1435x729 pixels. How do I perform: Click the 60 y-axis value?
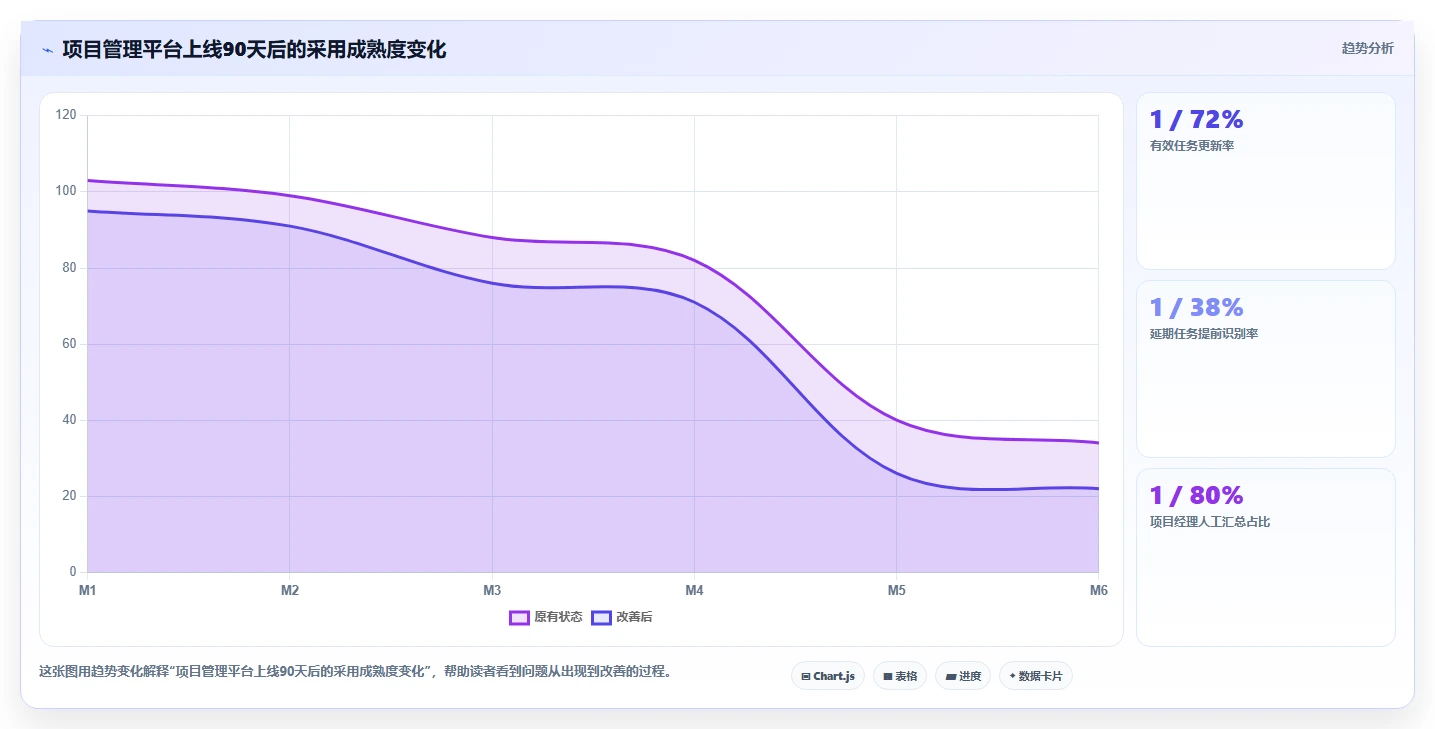pos(69,344)
